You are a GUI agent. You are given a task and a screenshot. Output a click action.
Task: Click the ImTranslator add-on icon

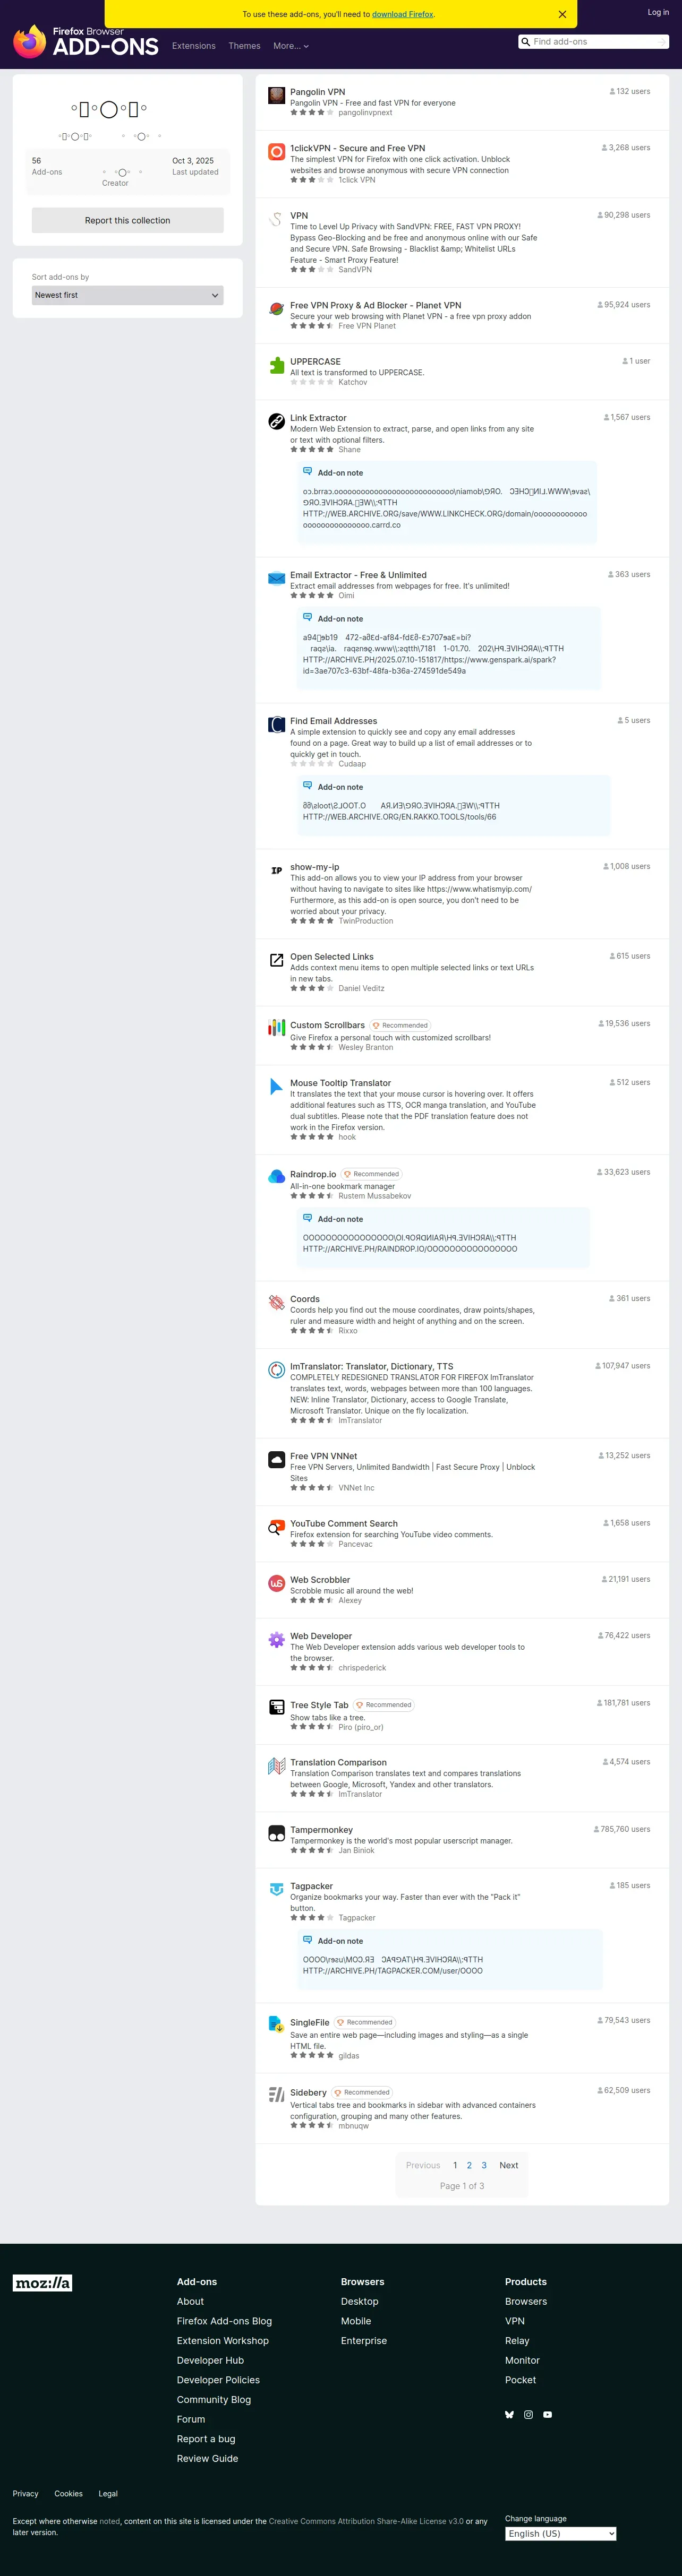pyautogui.click(x=276, y=1370)
